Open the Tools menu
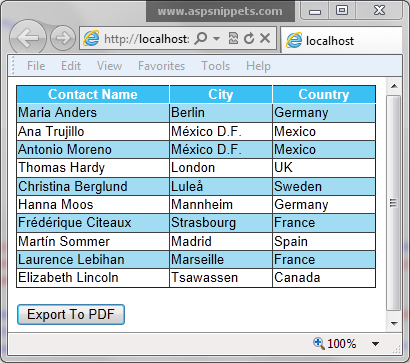The height and width of the screenshot is (363, 410). 215,66
